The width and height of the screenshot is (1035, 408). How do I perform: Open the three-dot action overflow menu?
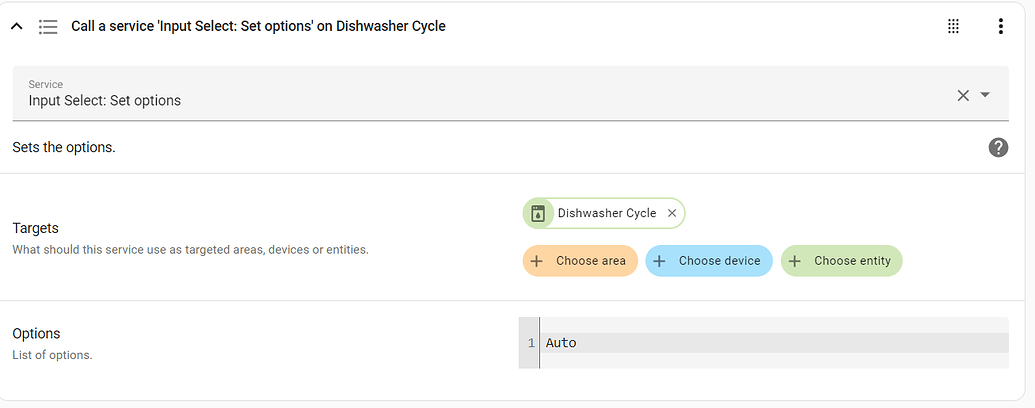1001,26
